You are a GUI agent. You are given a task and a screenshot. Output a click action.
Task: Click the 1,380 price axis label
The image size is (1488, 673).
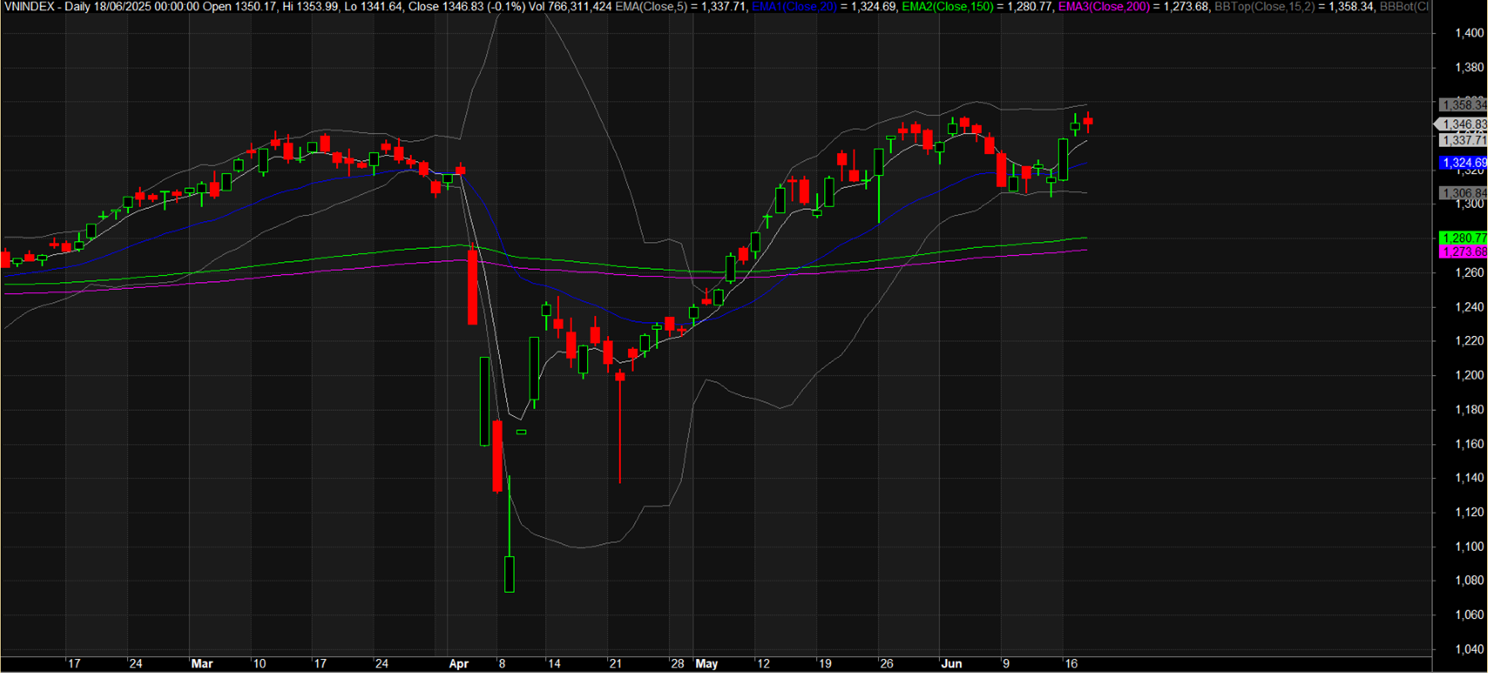(1469, 68)
